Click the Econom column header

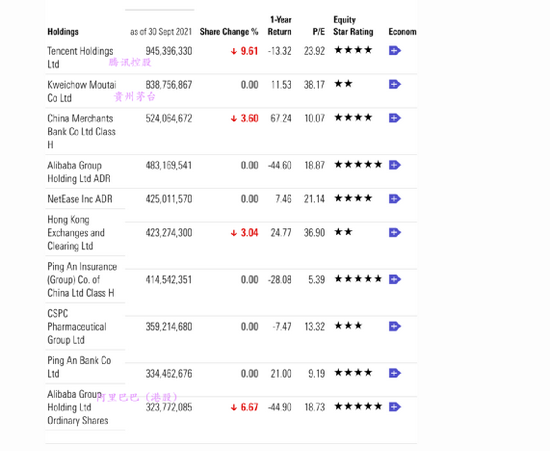(402, 32)
